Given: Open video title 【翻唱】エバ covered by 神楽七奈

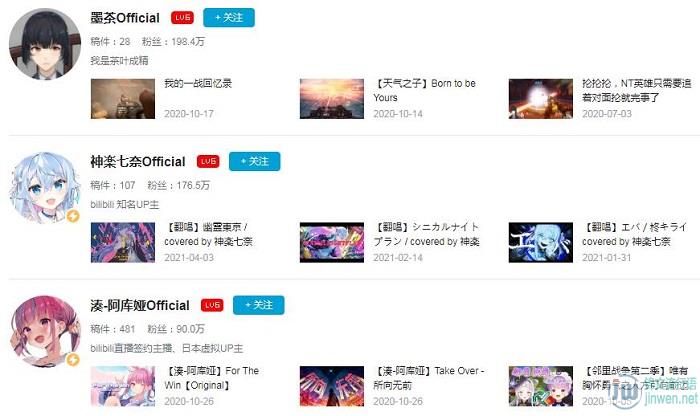Looking at the screenshot, I should tap(634, 234).
